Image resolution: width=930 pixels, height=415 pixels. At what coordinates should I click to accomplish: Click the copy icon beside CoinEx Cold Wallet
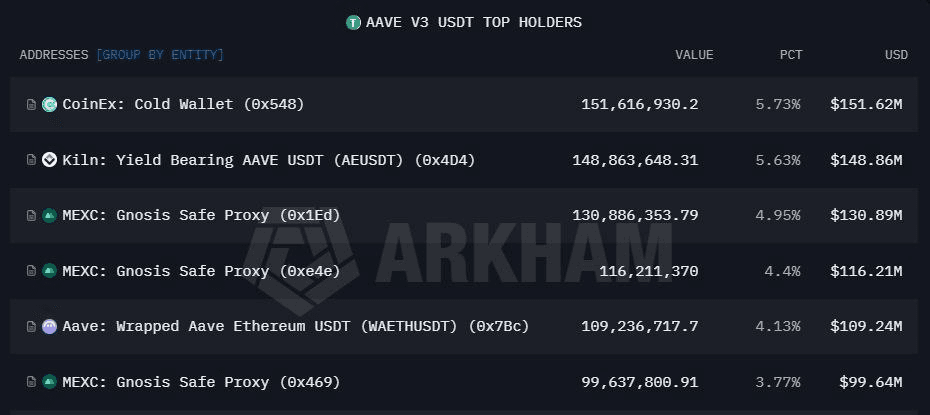pyautogui.click(x=31, y=104)
